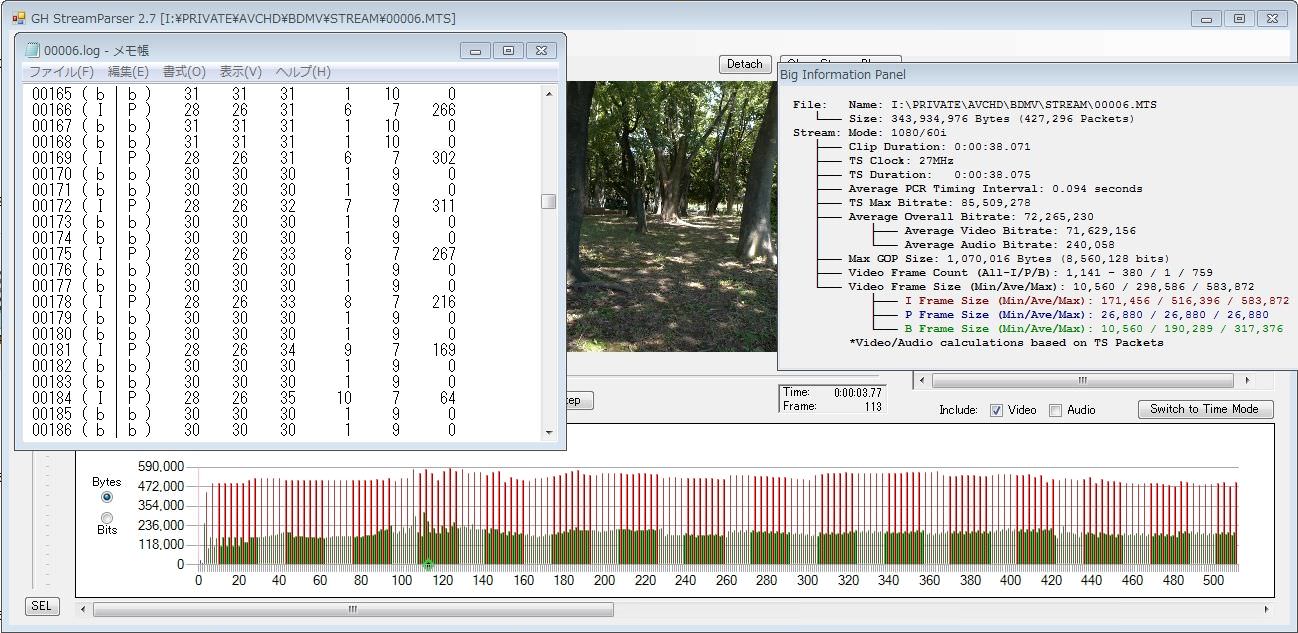Uncheck the Video include checkbox

(996, 410)
